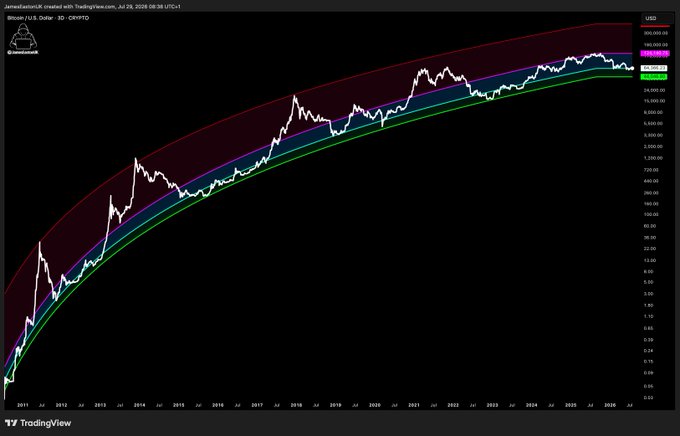Click the green price label on price axis
Viewport: 680px width, 436px height.
pos(654,76)
